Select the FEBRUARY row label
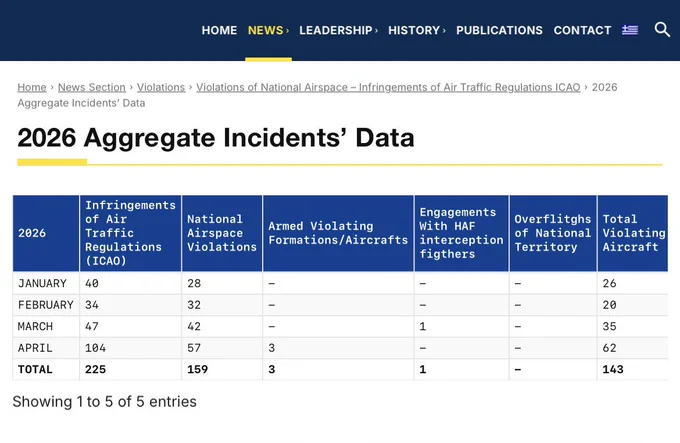Screen dimensions: 680x443 click(x=46, y=305)
